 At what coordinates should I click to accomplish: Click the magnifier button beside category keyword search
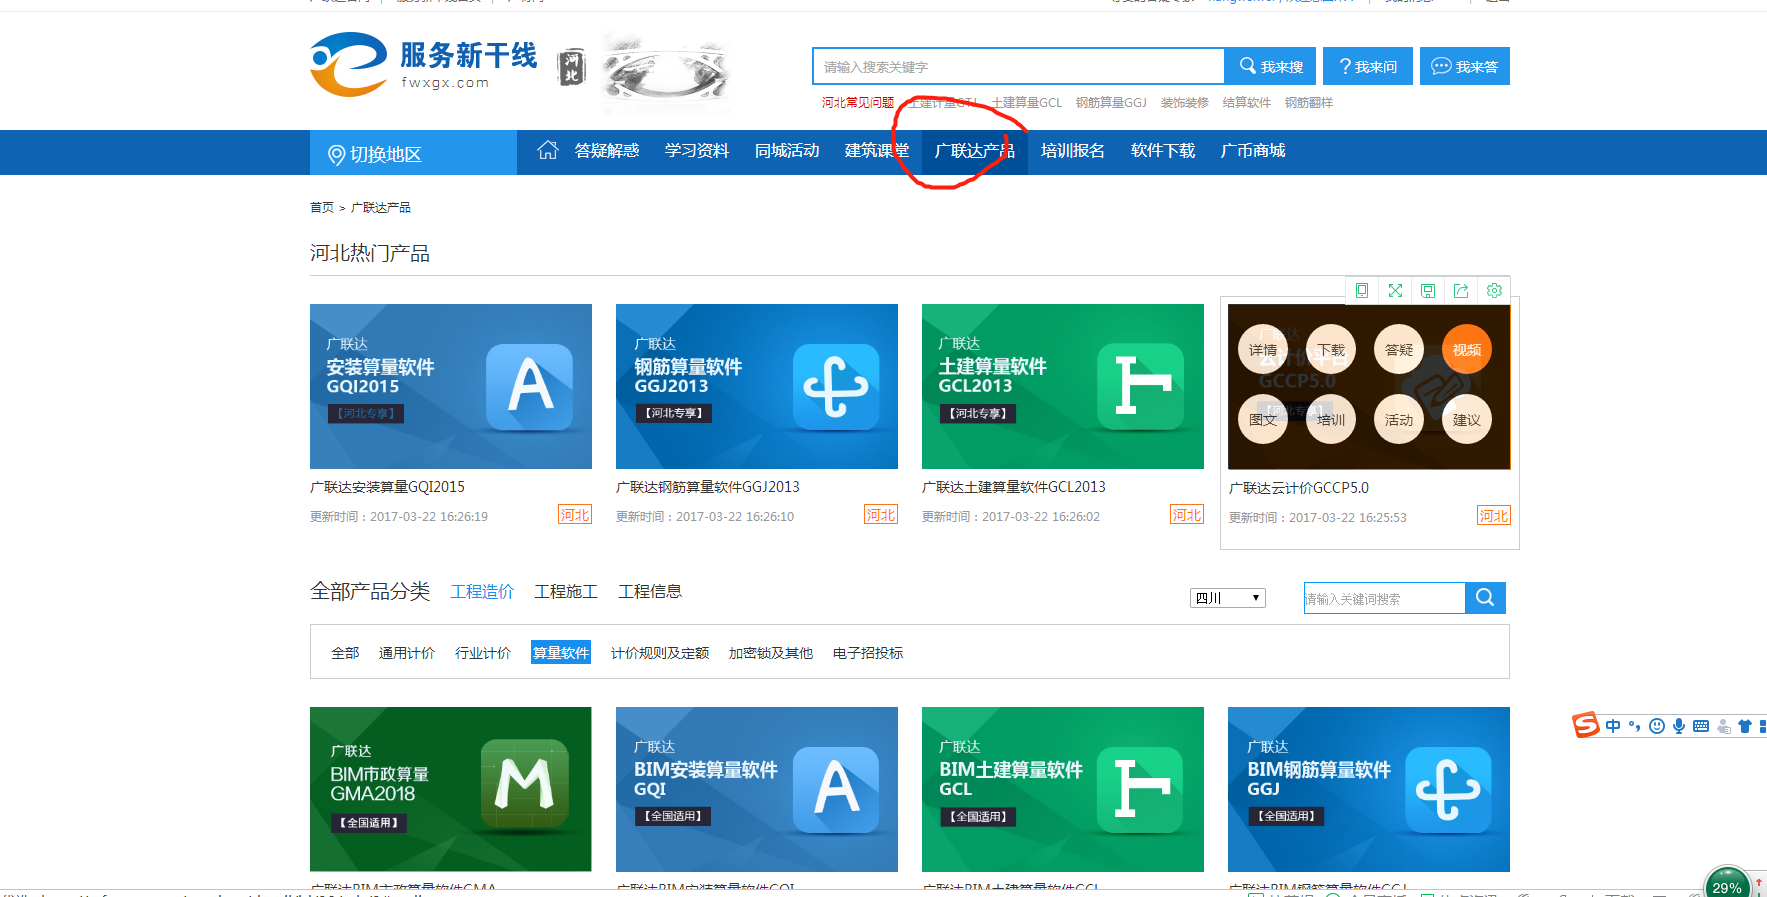click(1485, 598)
